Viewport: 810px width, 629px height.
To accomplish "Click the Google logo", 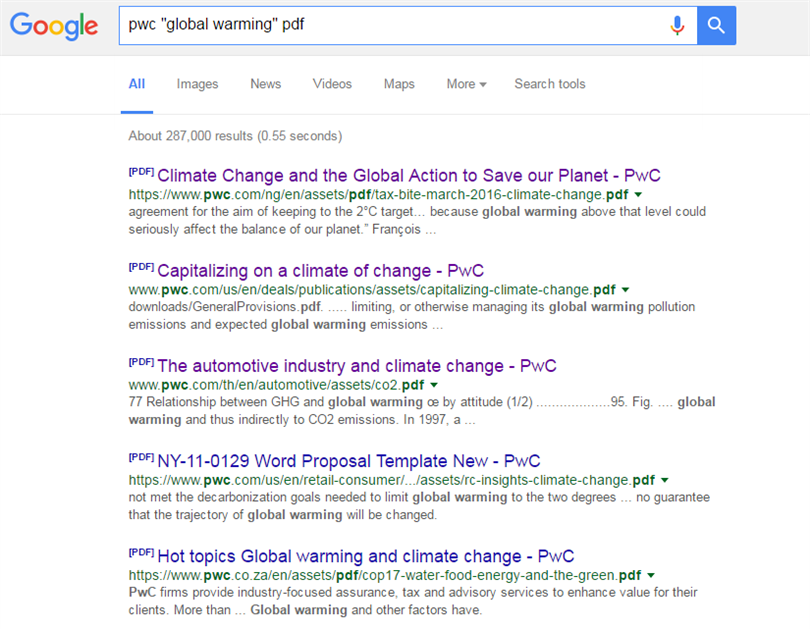I will (x=54, y=25).
